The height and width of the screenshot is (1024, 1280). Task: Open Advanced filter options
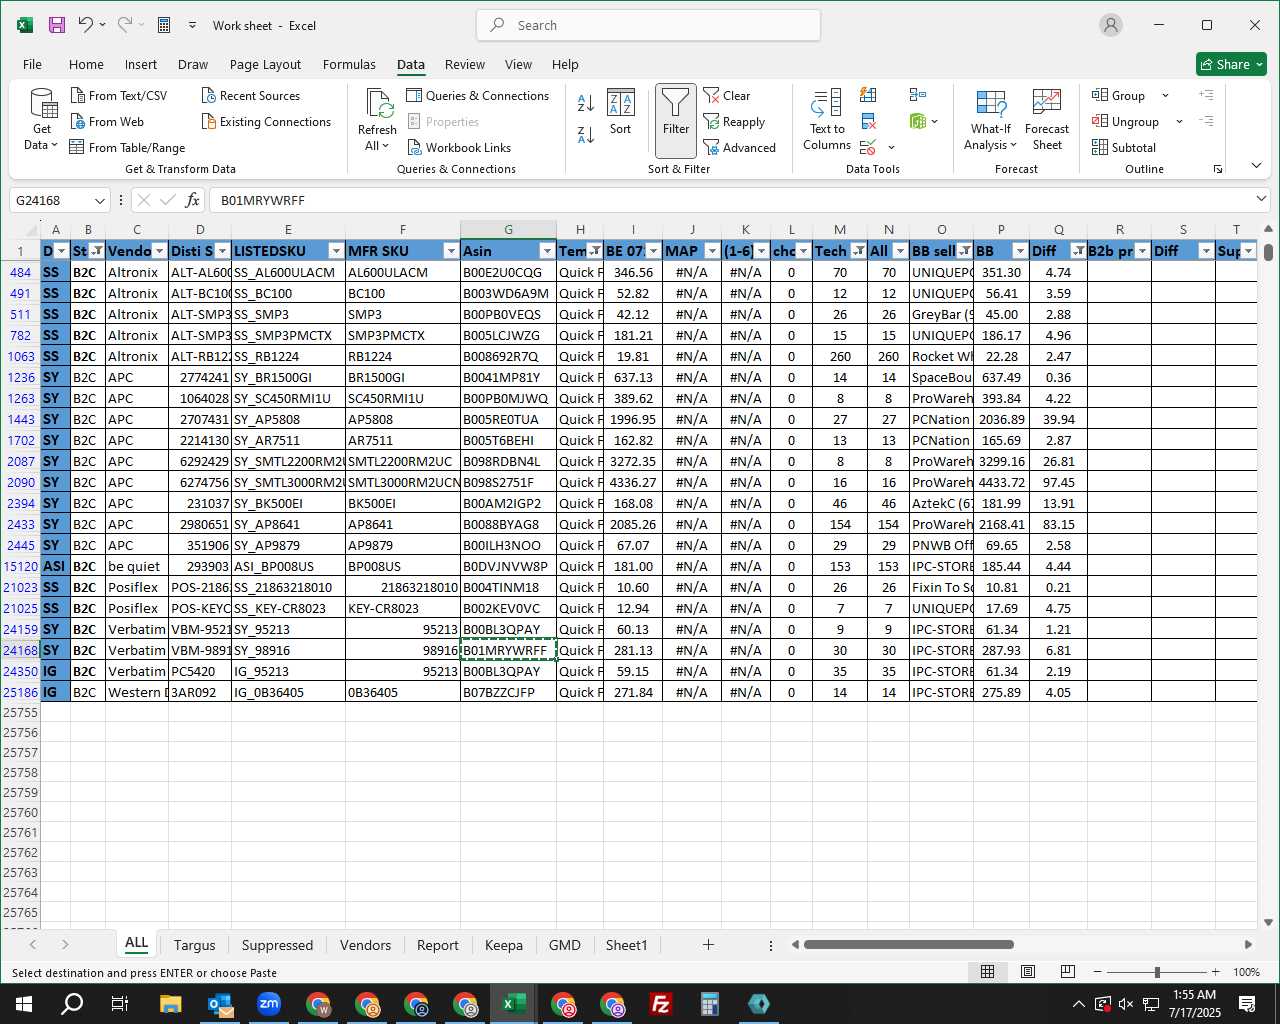pos(740,148)
